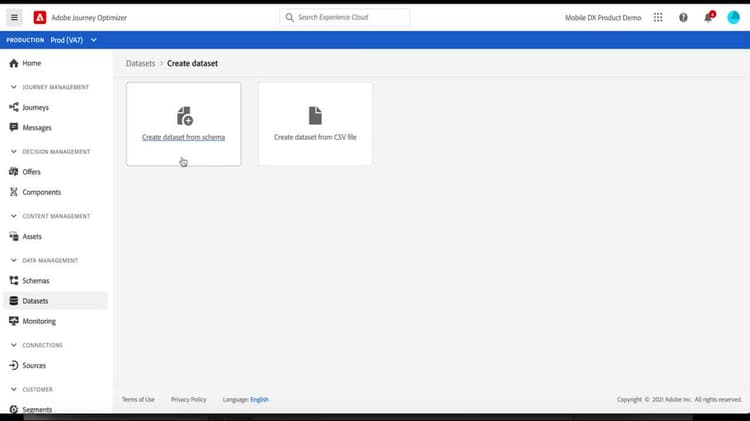
Task: Click Create dataset from schema link
Action: [183, 137]
